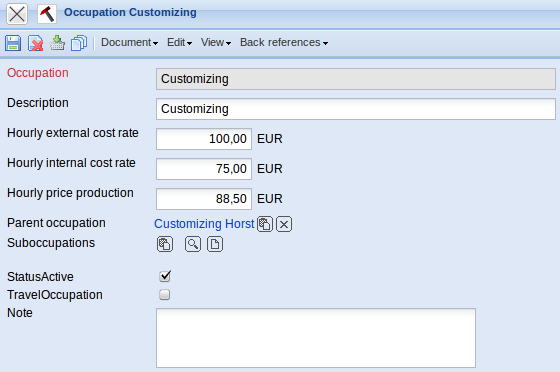Remove the Parent occupation with X icon

pos(284,224)
